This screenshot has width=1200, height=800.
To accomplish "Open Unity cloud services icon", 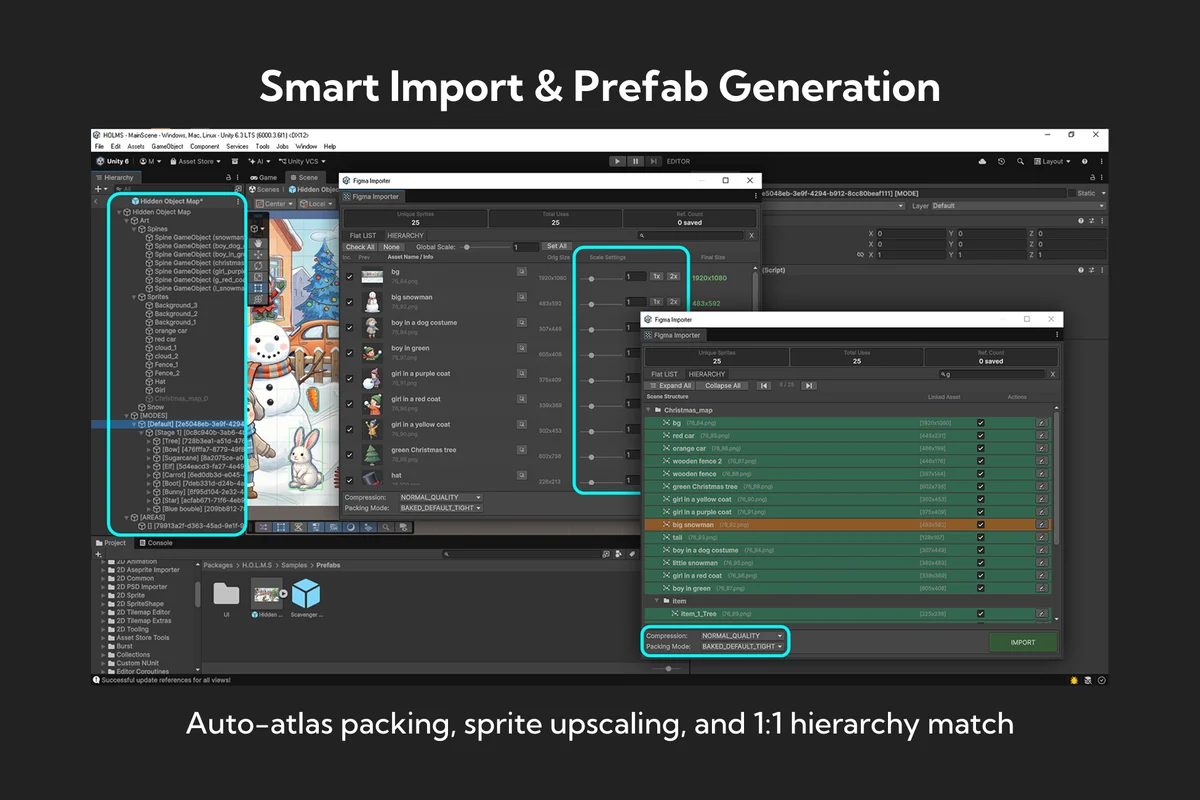I will pos(982,161).
